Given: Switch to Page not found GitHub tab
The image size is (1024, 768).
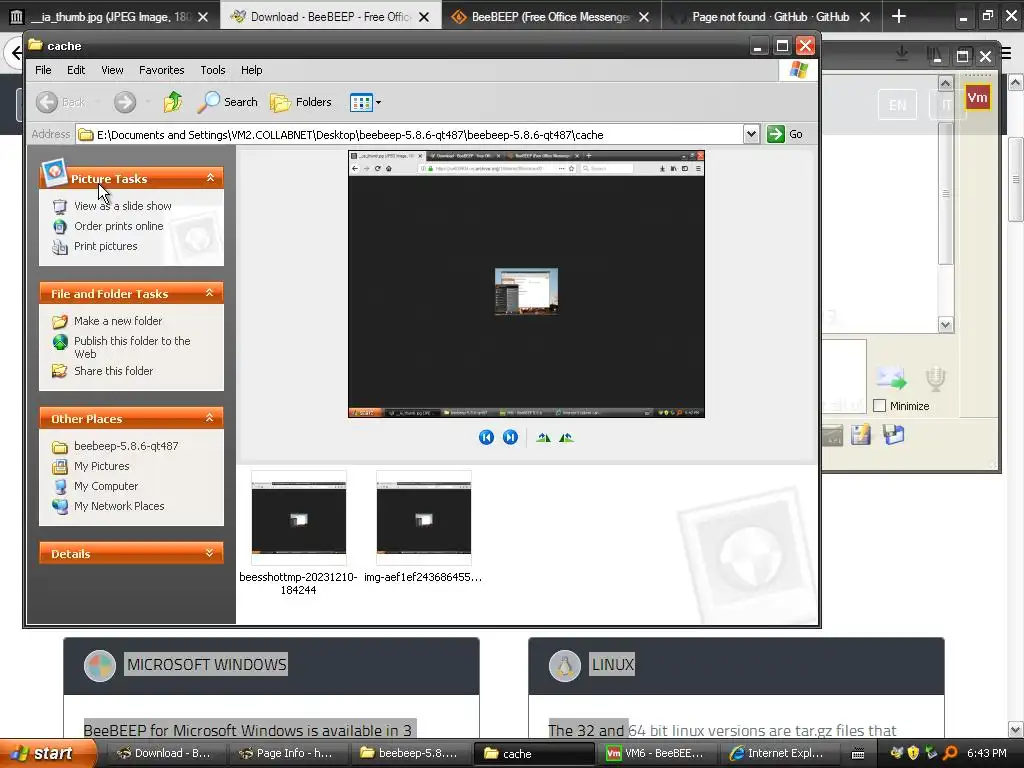Looking at the screenshot, I should coord(771,17).
